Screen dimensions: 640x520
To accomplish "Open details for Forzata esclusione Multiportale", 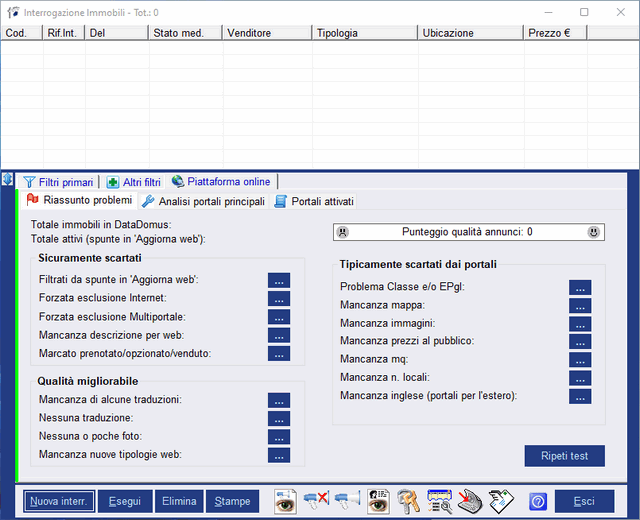I will point(279,317).
